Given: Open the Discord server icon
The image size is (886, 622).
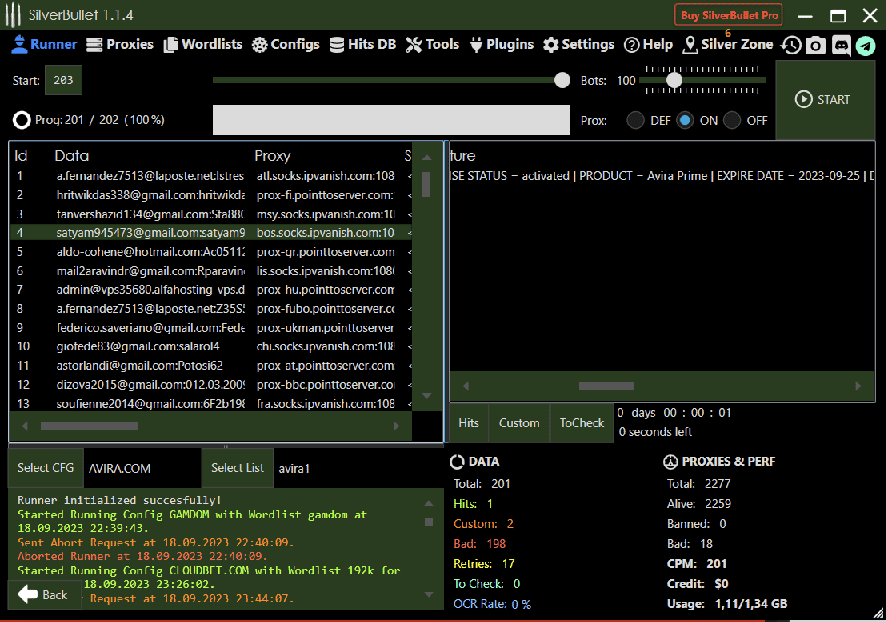Looking at the screenshot, I should click(x=841, y=45).
